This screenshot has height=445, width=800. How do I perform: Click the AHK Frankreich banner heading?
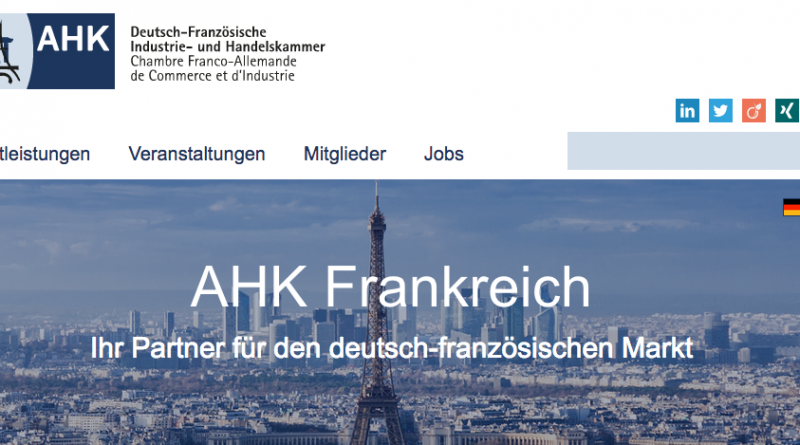(390, 287)
